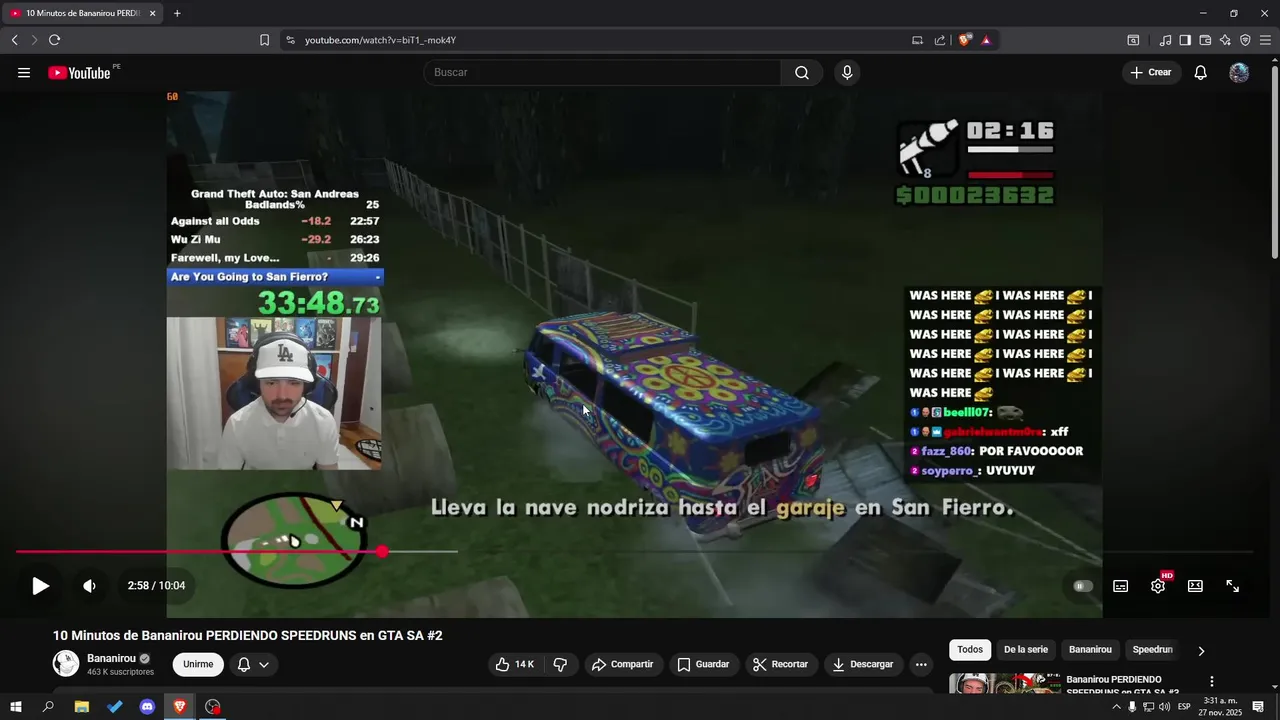The width and height of the screenshot is (1280, 720).
Task: Toggle the browser sidebar panel
Action: click(1185, 40)
